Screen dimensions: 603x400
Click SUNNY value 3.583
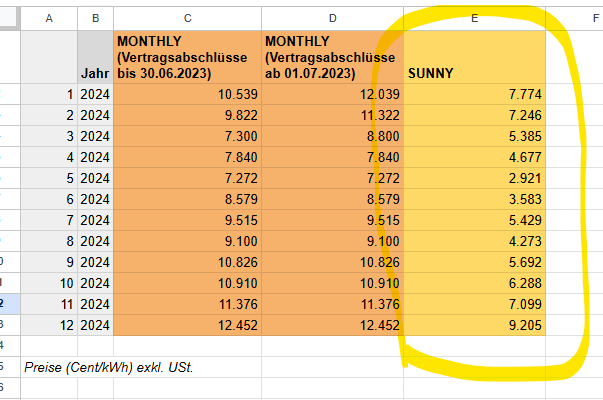coord(475,199)
